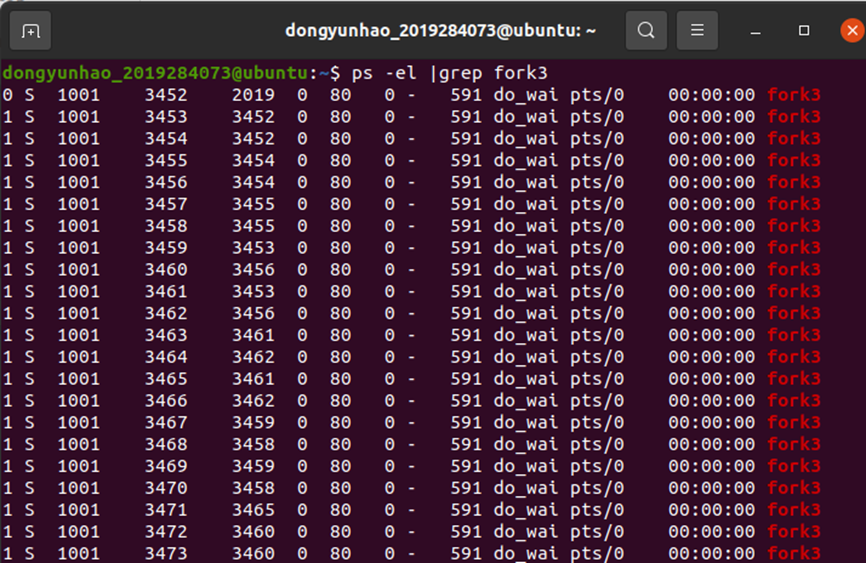This screenshot has width=866, height=563.
Task: Click PID 3471
Action: tap(166, 509)
